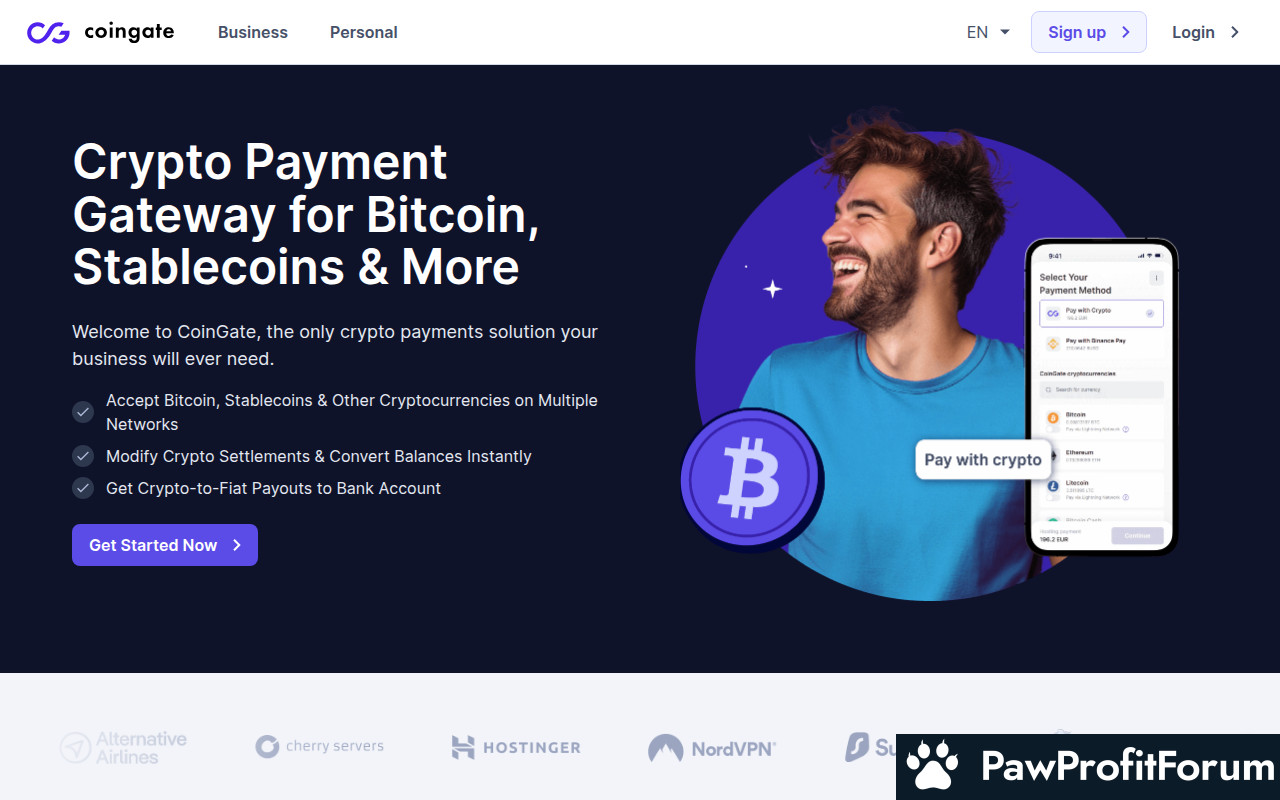Screen dimensions: 1280x800
Task: Click the PawProfitForum paw icon
Action: [x=932, y=767]
